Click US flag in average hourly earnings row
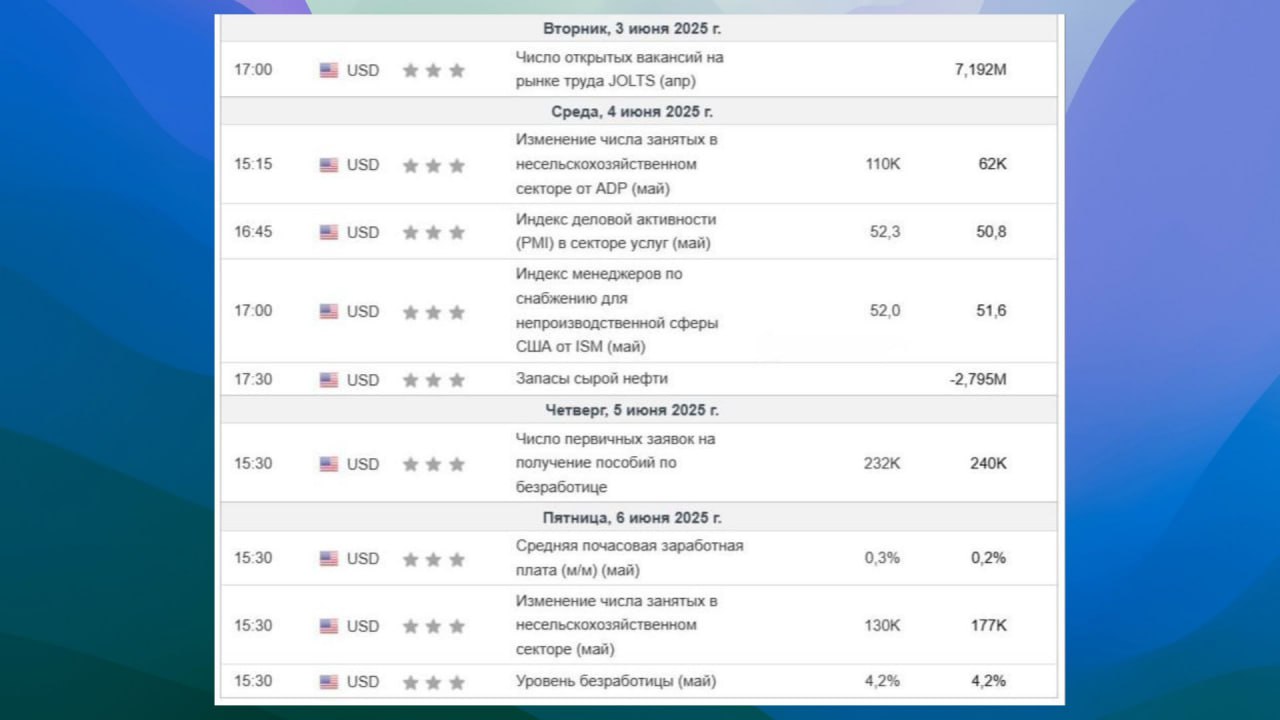 coord(329,559)
